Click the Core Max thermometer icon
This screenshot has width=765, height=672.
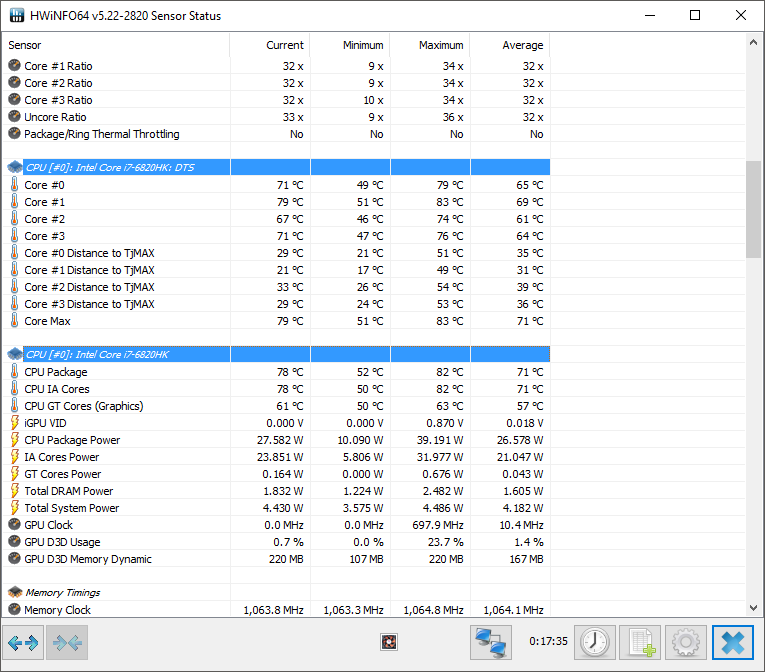(15, 321)
